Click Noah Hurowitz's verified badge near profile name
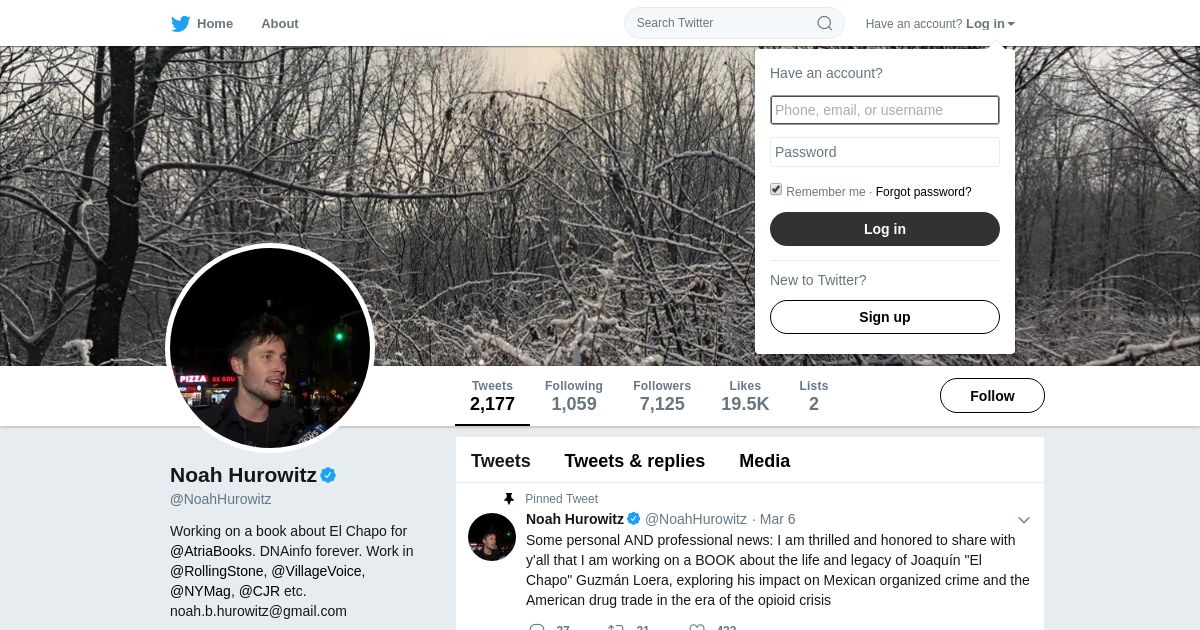Viewport: 1200px width, 630px height. 328,475
